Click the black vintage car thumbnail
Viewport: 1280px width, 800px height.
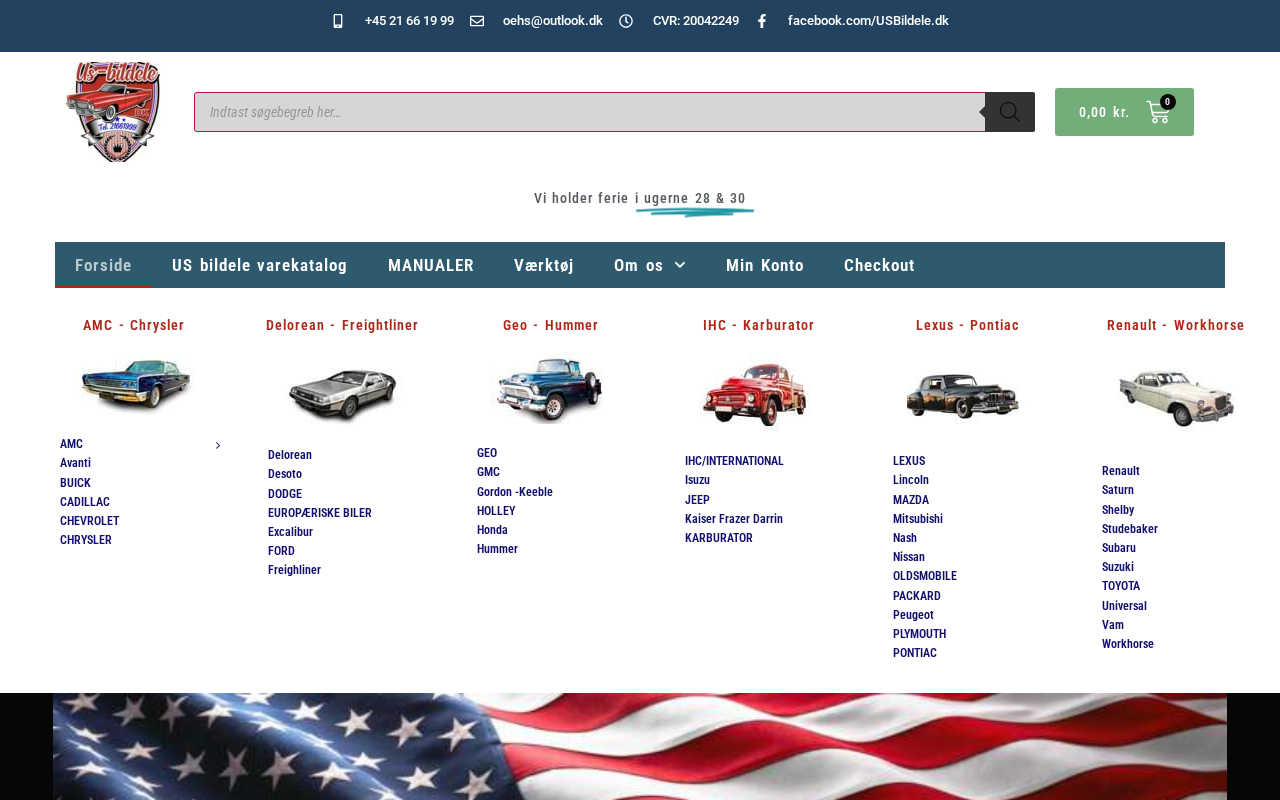963,395
